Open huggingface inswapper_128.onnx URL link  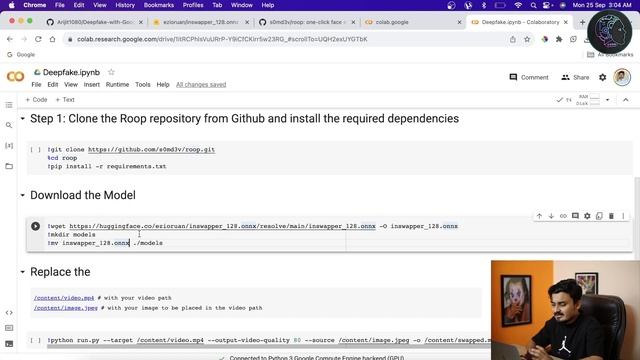222,226
